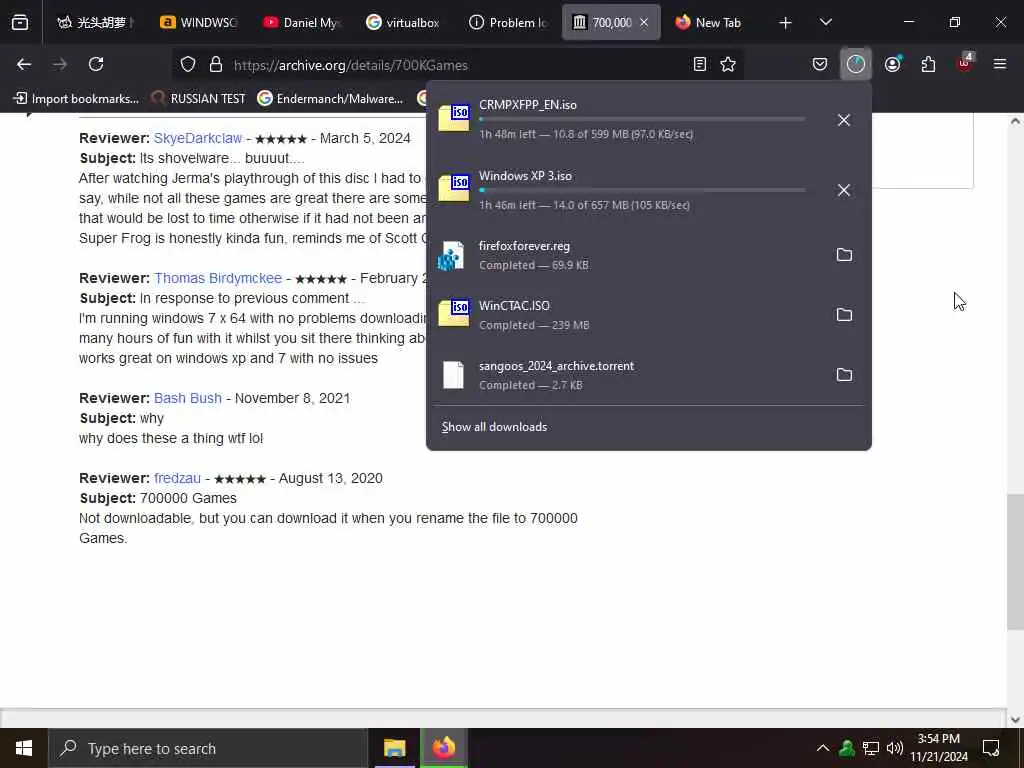This screenshot has height=768, width=1024.
Task: Open the Pocket save icon
Action: [x=820, y=65]
